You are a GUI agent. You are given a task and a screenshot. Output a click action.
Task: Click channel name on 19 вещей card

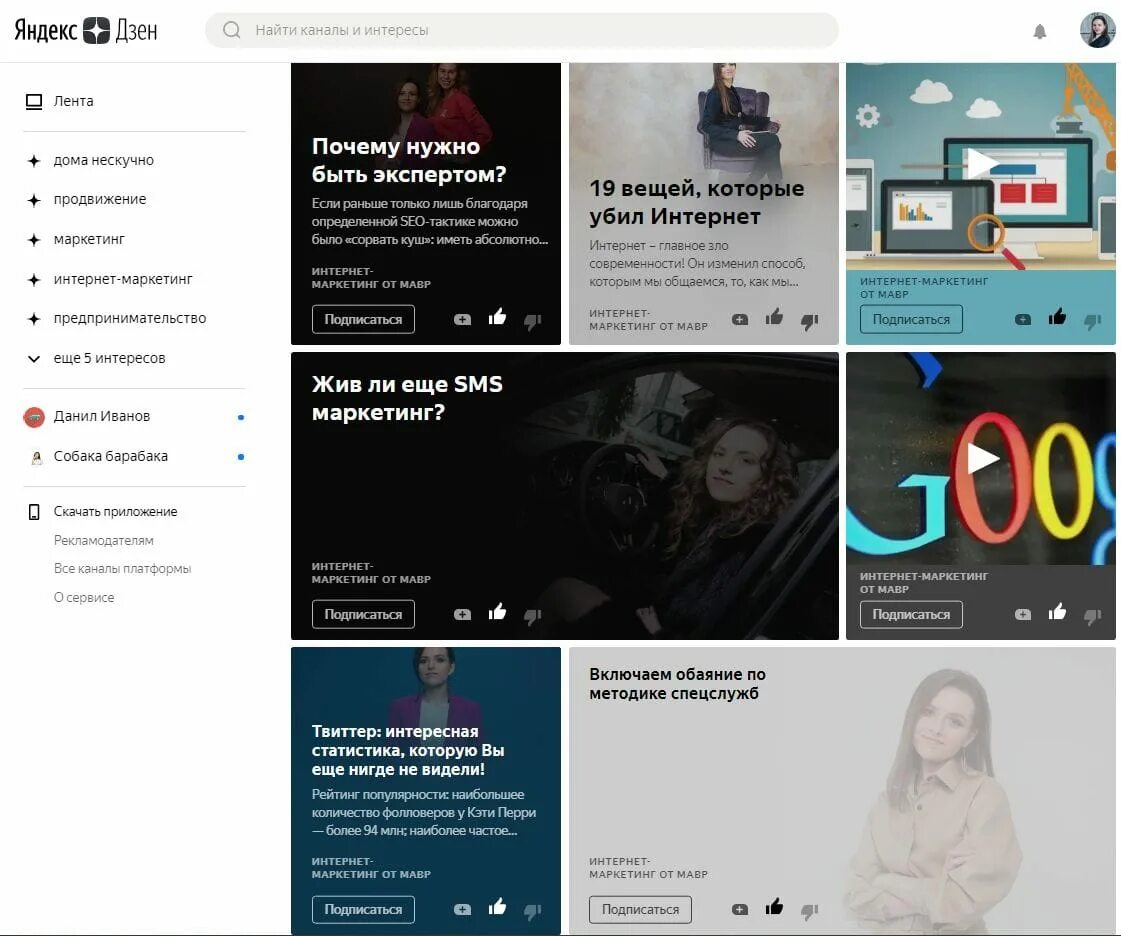click(648, 320)
